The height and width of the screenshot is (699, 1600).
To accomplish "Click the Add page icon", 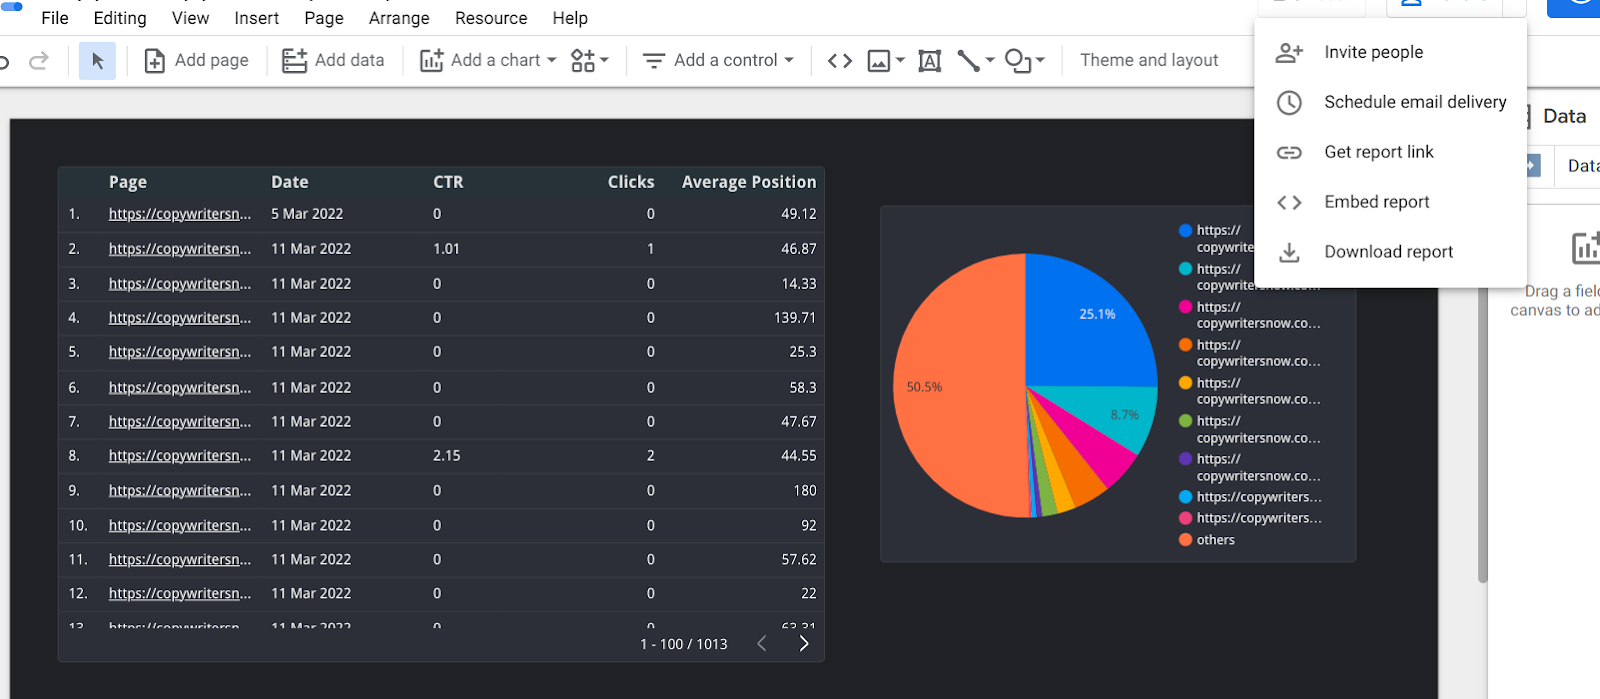I will click(155, 61).
